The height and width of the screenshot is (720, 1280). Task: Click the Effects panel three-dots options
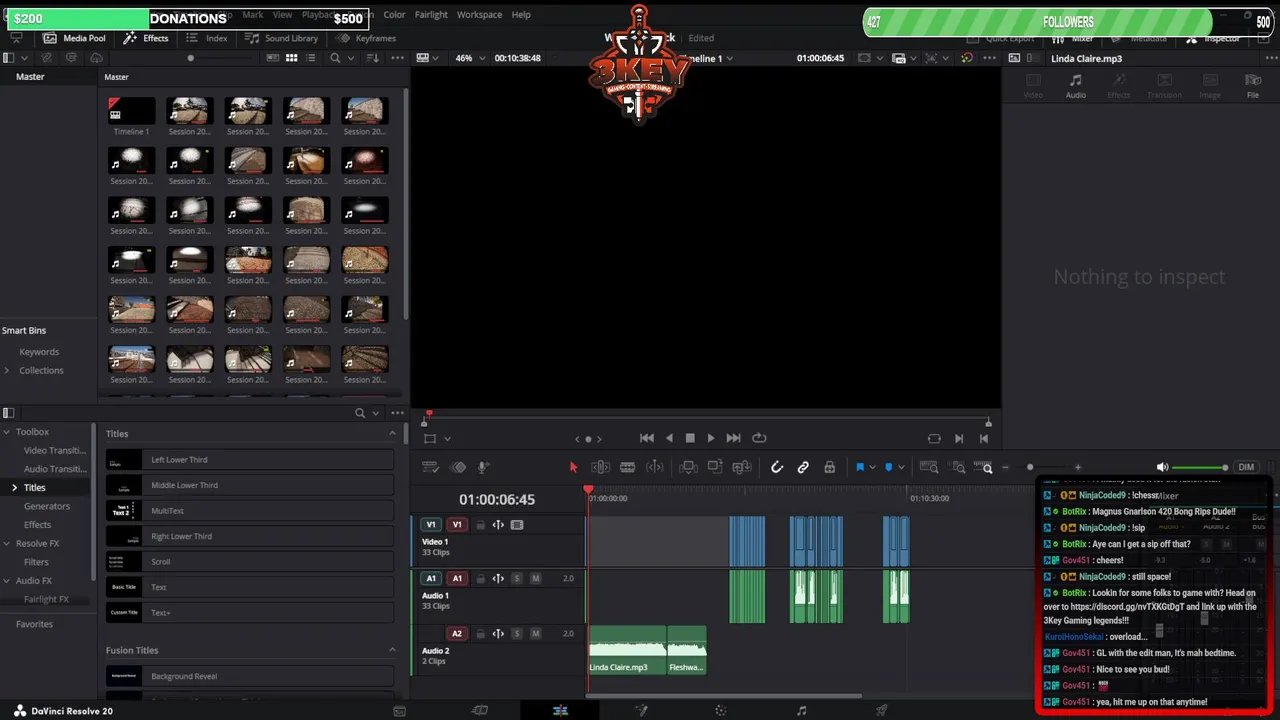pos(397,413)
